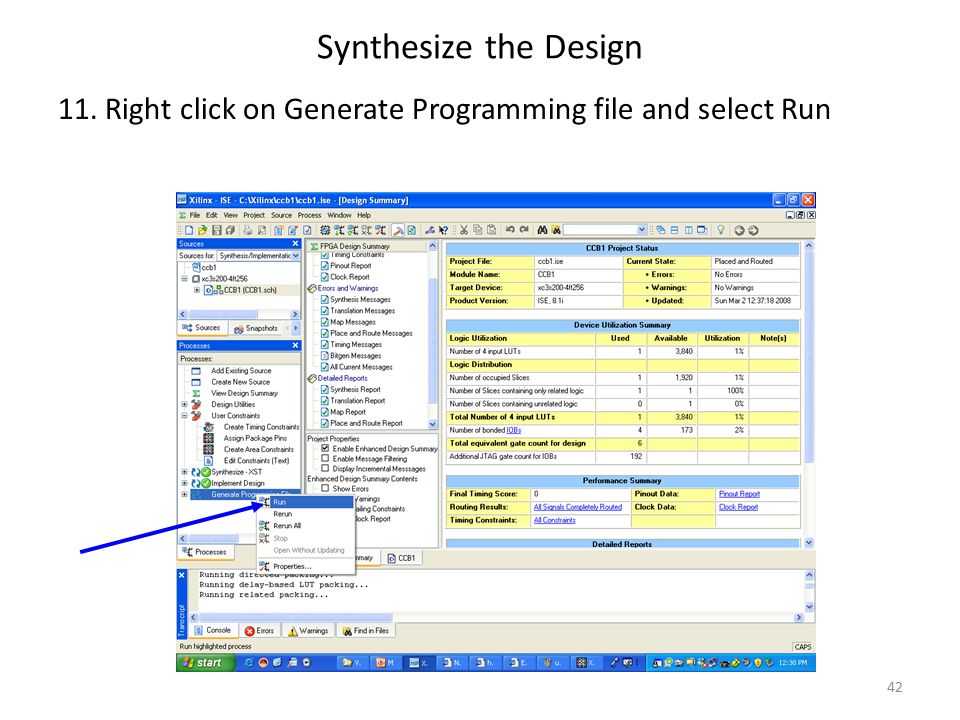Click the back navigation arrow icon
This screenshot has width=960, height=720.
pyautogui.click(x=739, y=230)
